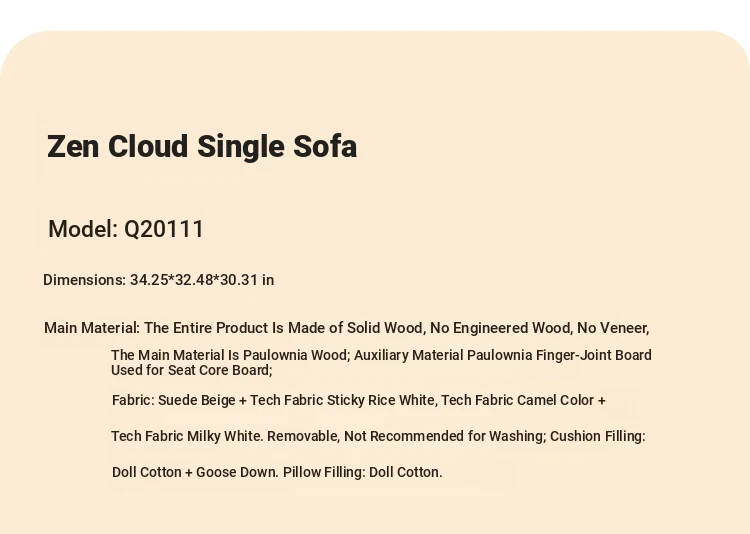Image resolution: width=750 pixels, height=534 pixels.
Task: Click the words Tech Fabric Camel Color
Action: pos(517,400)
